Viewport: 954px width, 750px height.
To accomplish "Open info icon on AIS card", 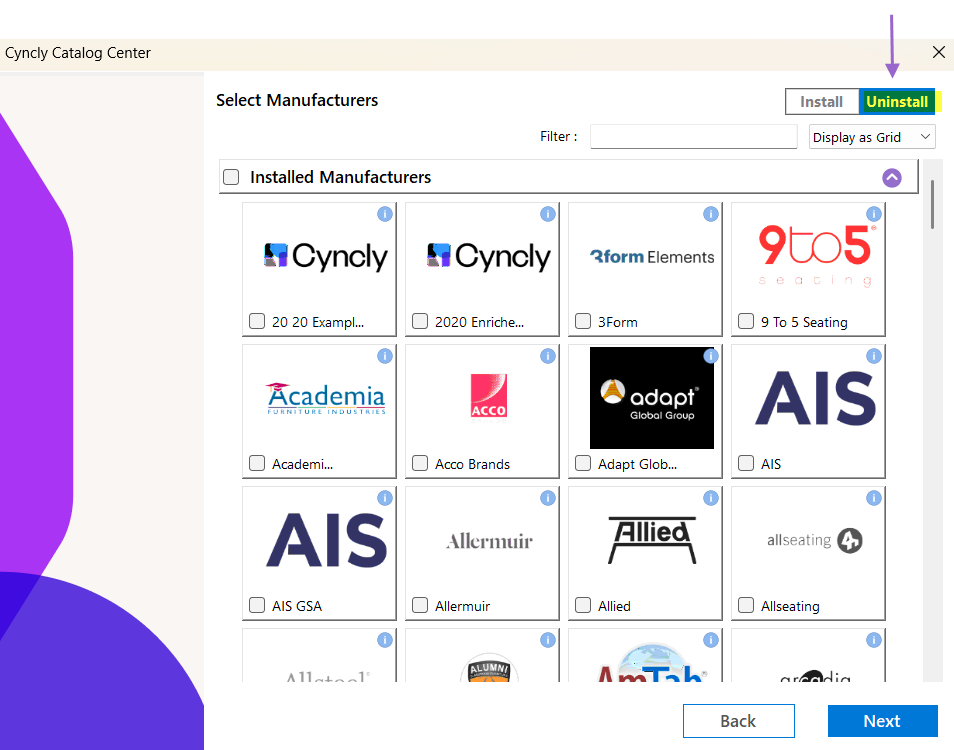I will tap(874, 356).
